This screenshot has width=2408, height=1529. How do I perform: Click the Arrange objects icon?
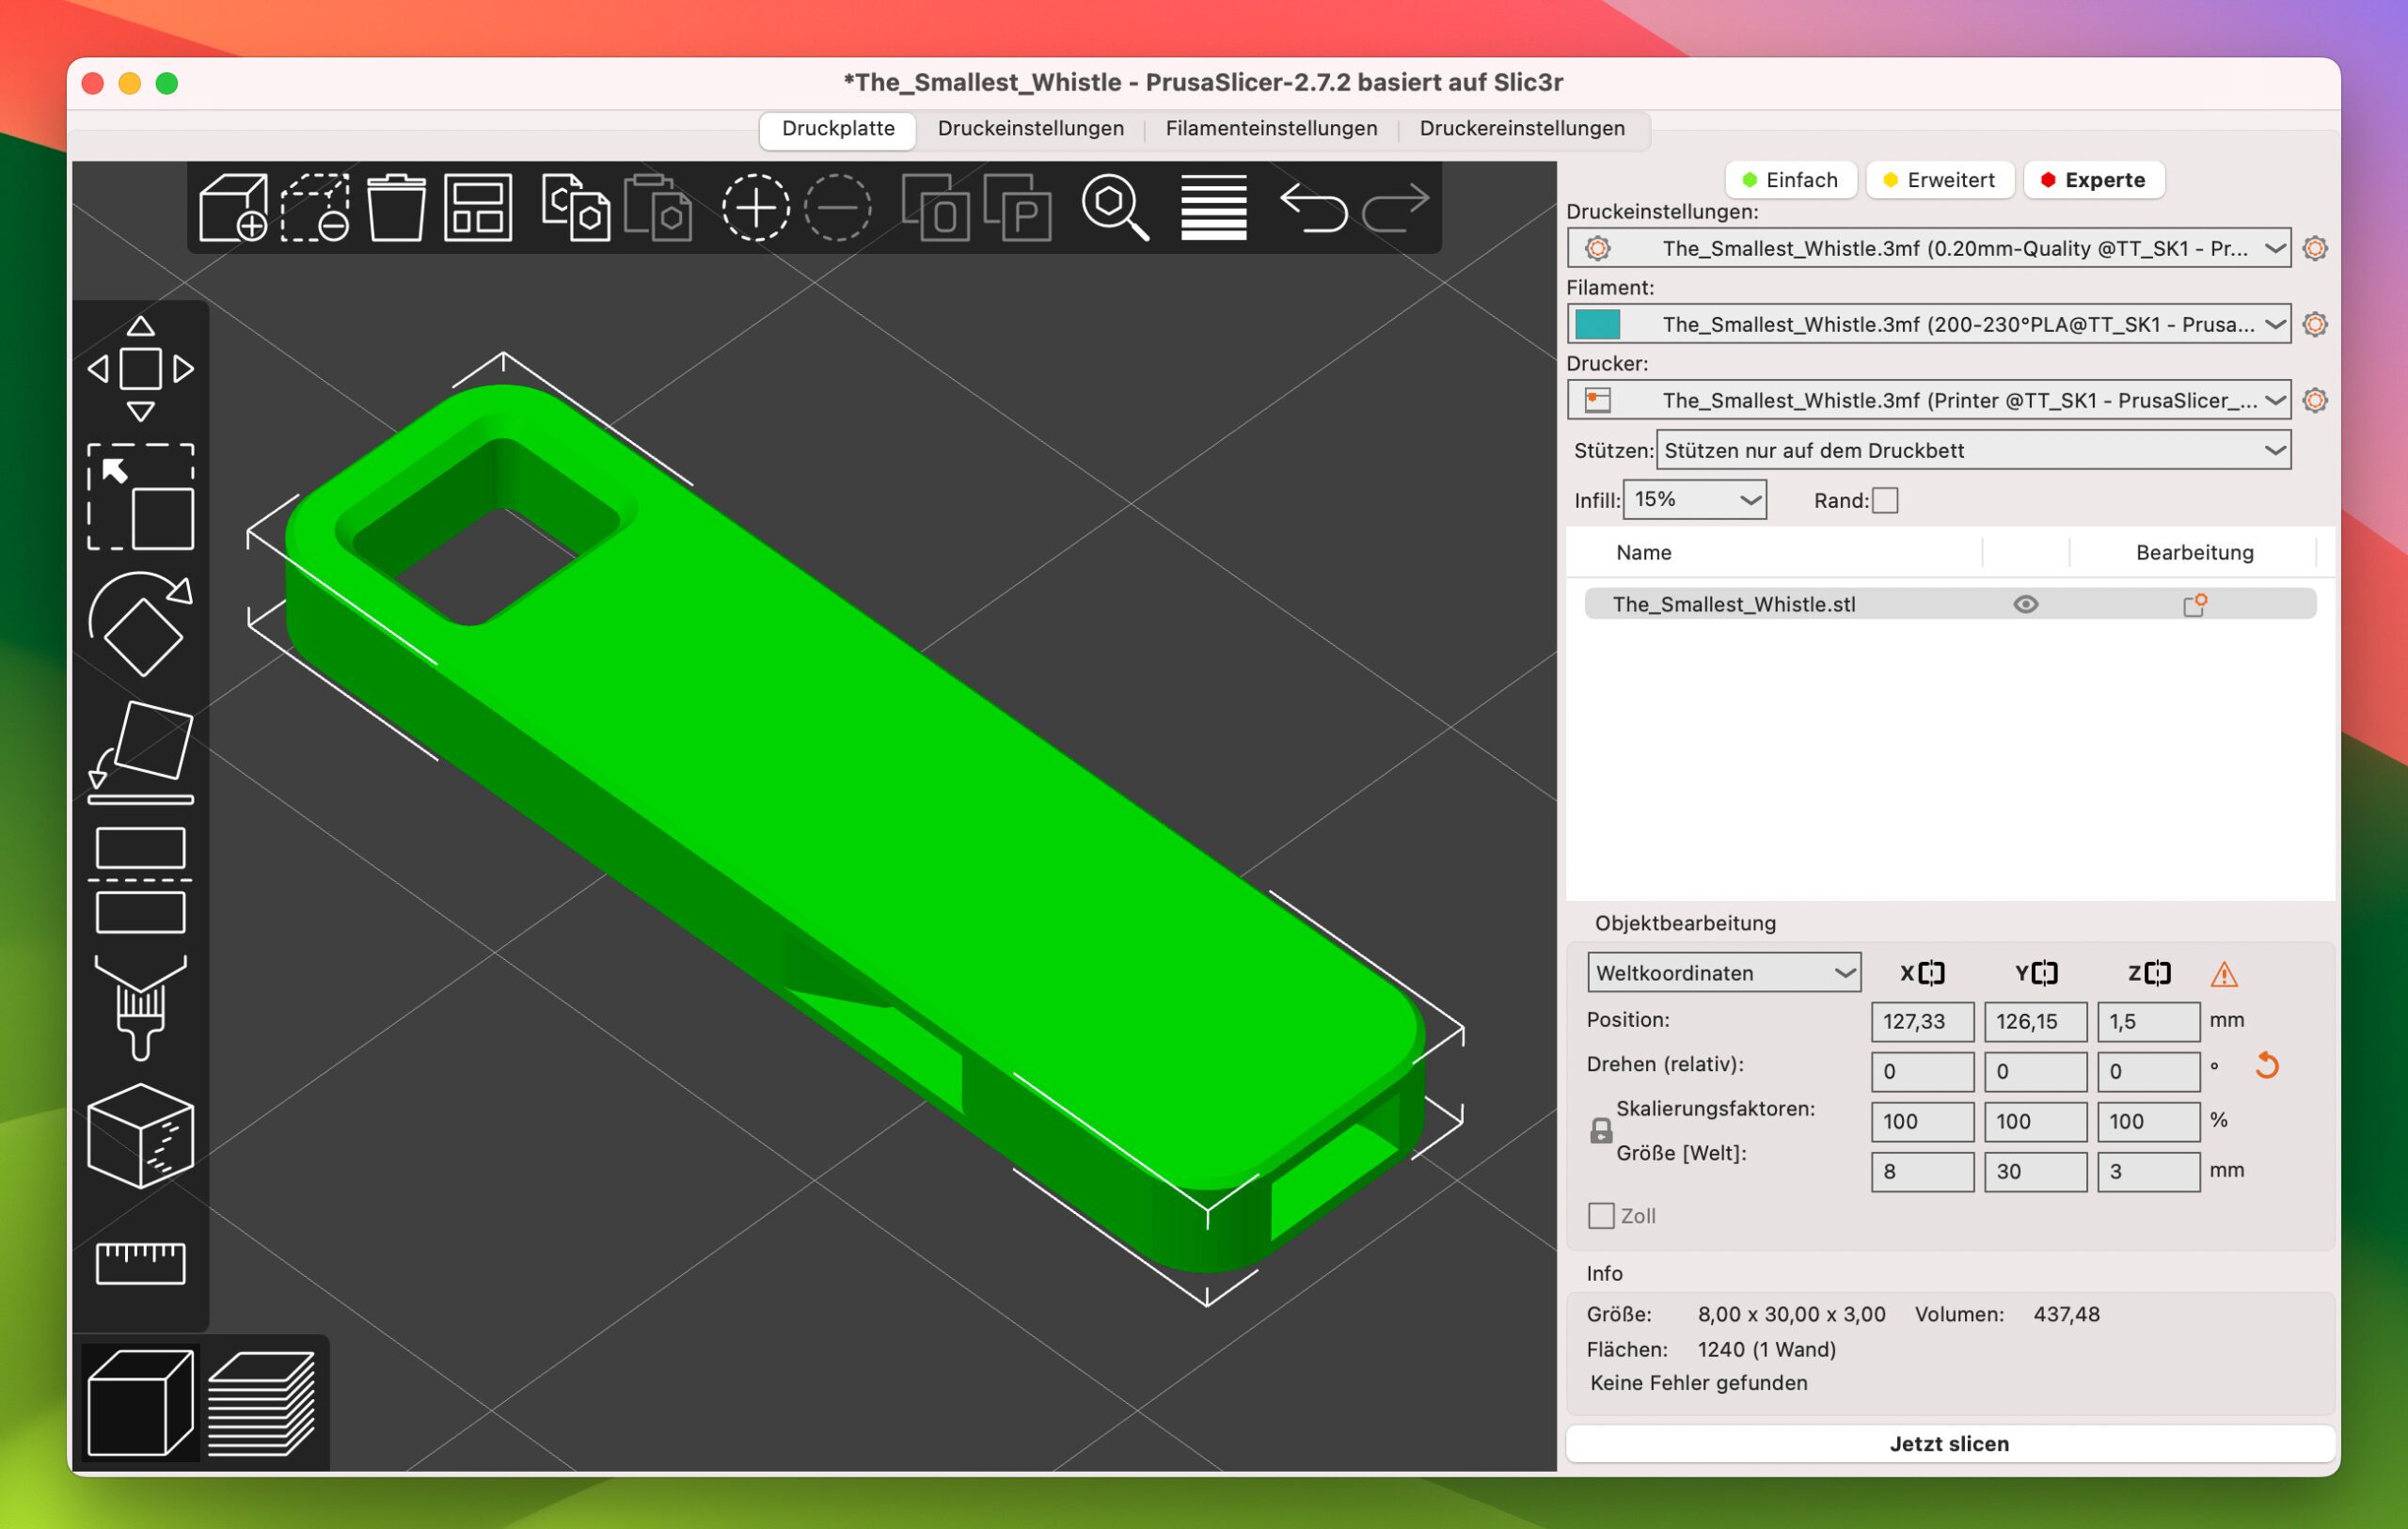click(x=478, y=207)
